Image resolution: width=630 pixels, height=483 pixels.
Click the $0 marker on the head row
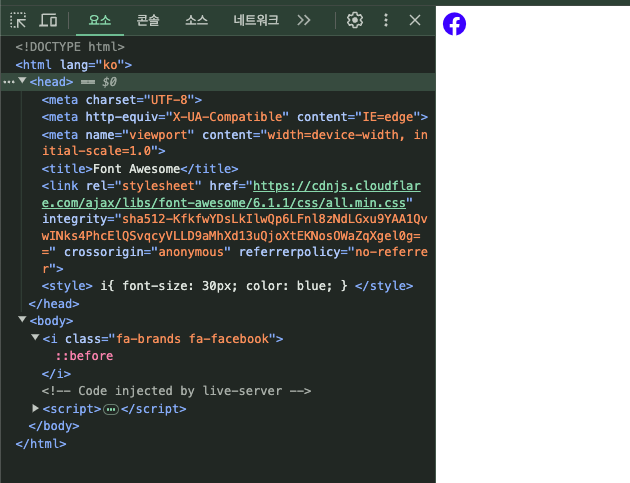(x=109, y=82)
